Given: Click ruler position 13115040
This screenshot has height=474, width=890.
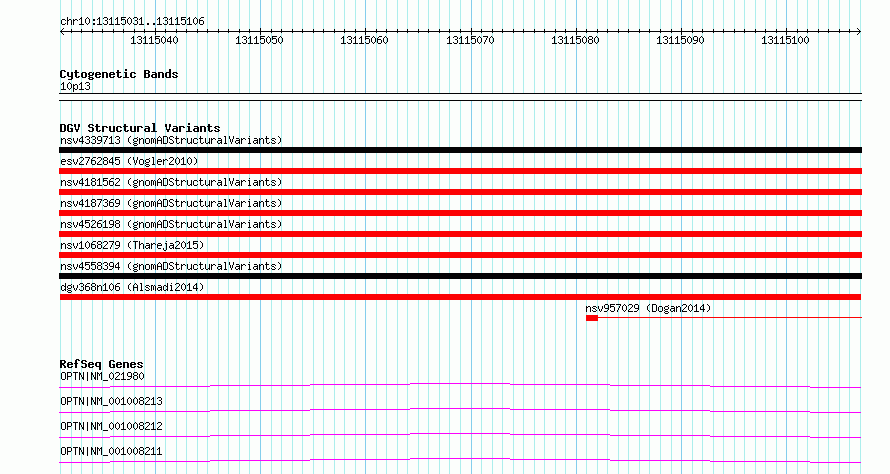Looking at the screenshot, I should [x=154, y=40].
